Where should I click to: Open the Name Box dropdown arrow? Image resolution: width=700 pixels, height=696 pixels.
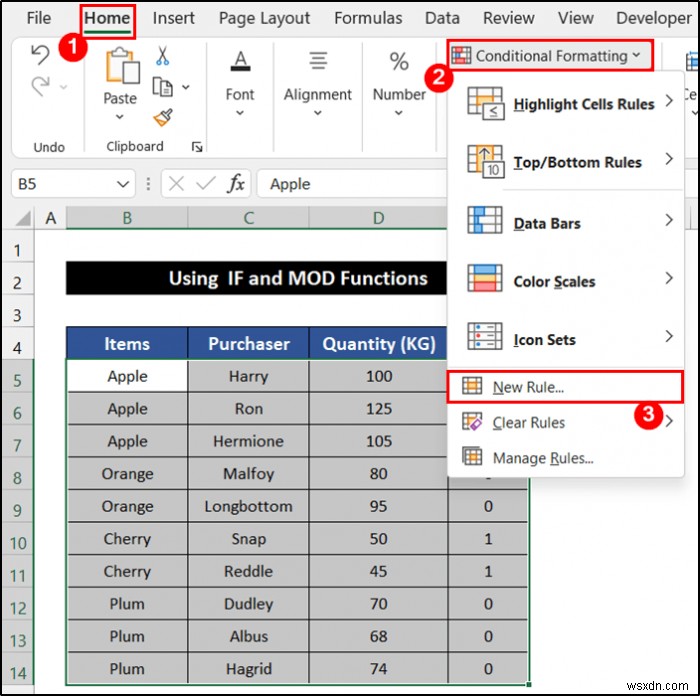(x=123, y=184)
